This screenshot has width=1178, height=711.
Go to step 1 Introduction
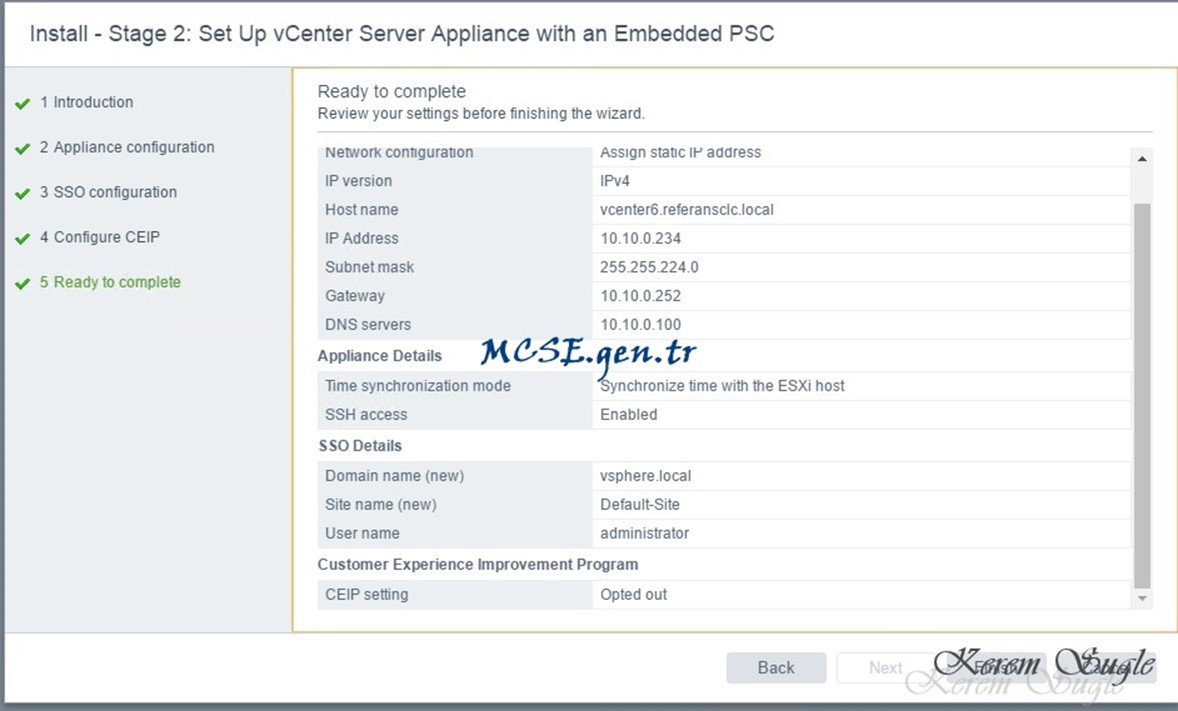(86, 102)
